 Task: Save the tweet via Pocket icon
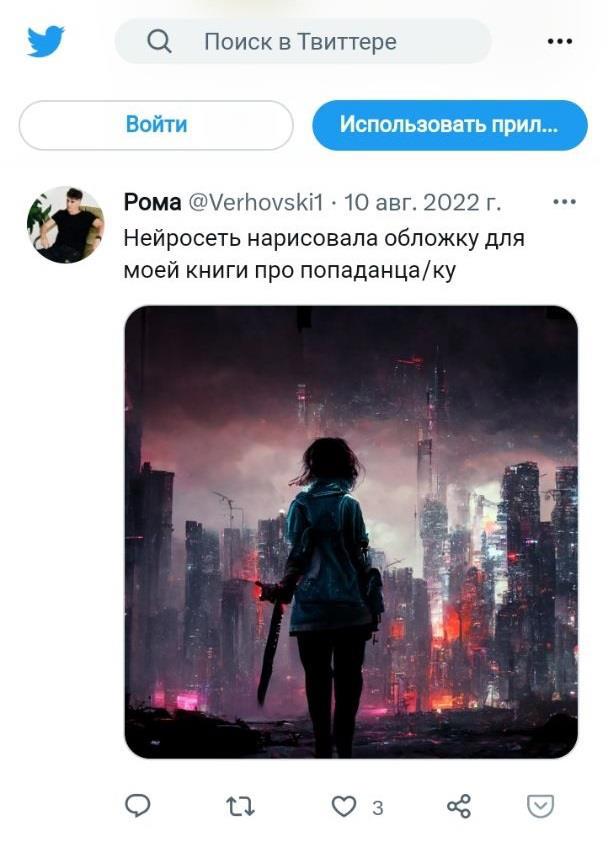540,806
